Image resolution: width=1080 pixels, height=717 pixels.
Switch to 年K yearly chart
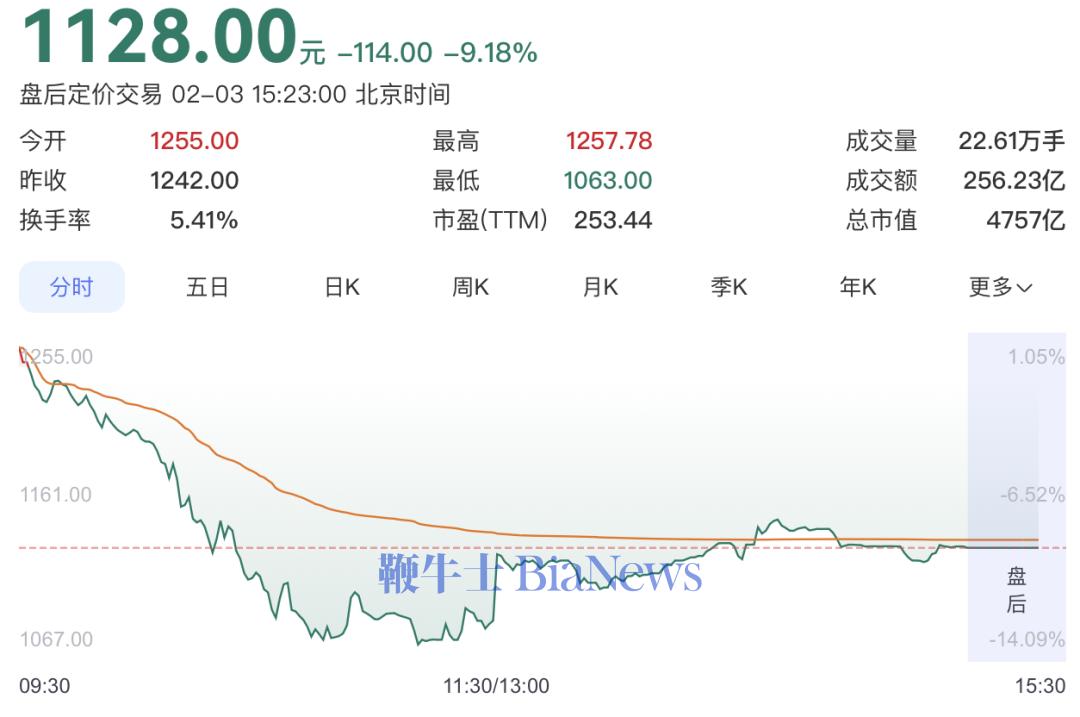tap(858, 288)
